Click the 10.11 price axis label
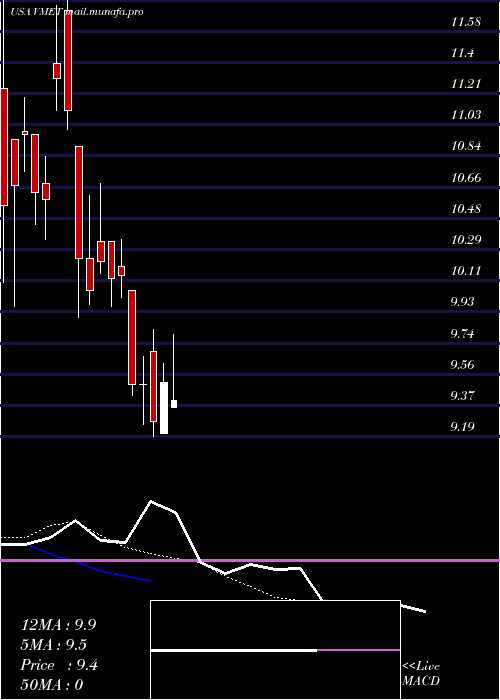500x700 pixels. 466,271
